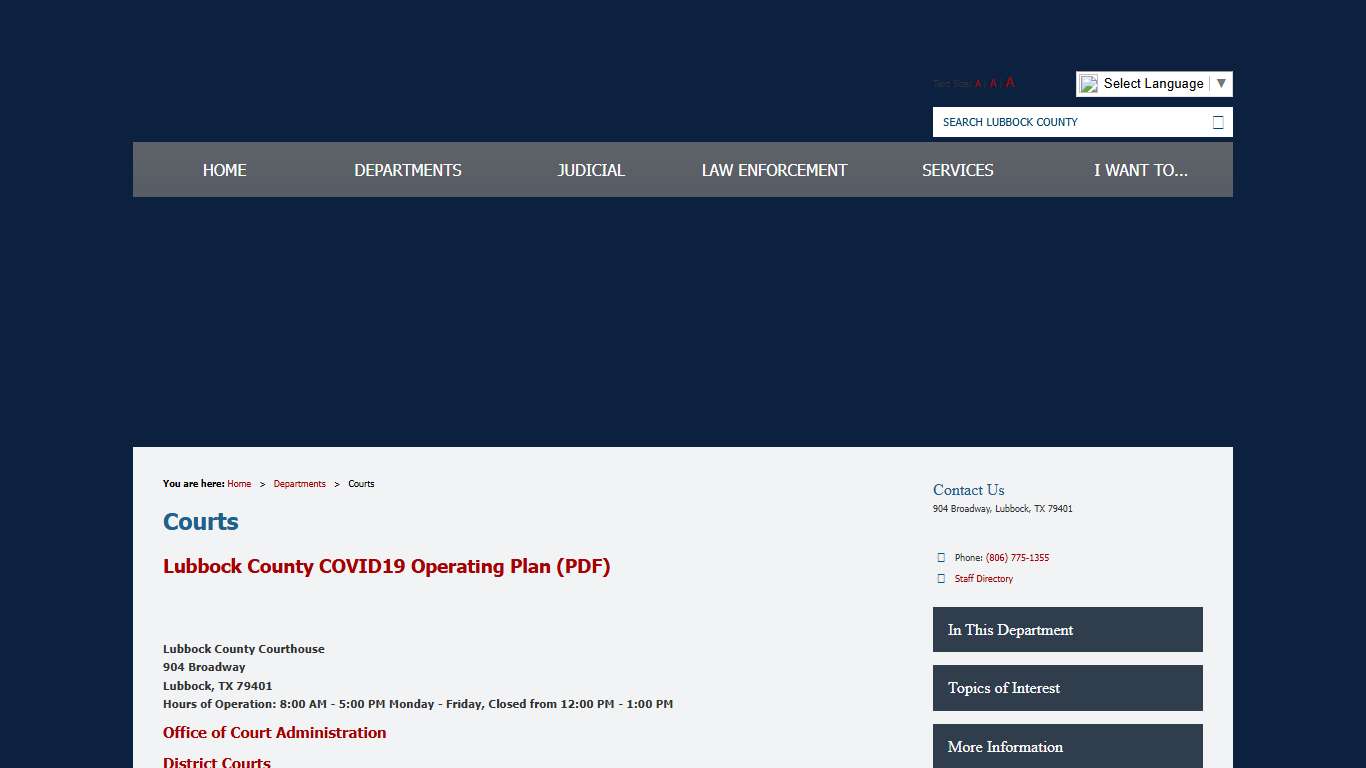This screenshot has width=1366, height=768.
Task: Open Lubbock County COVID19 Operating Plan PDF
Action: coord(386,566)
